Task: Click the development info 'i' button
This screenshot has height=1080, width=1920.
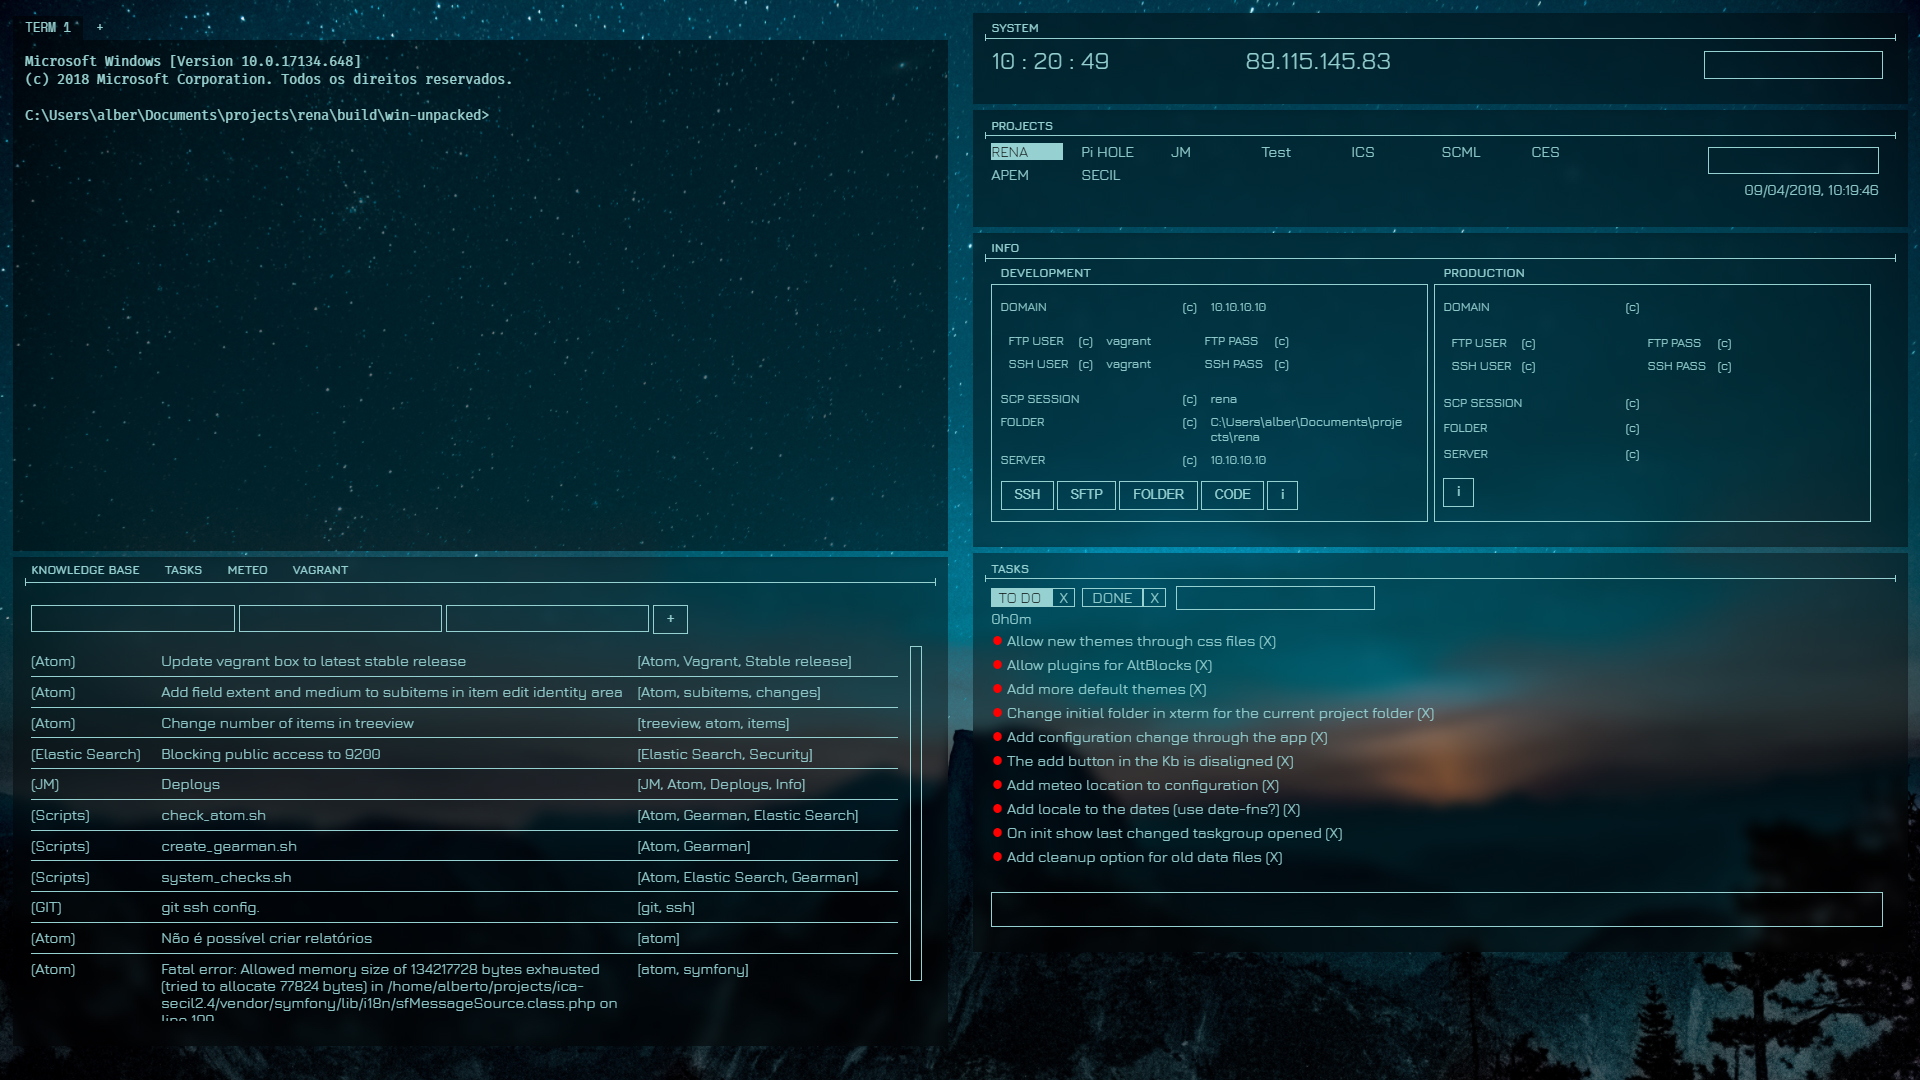Action: coord(1282,495)
